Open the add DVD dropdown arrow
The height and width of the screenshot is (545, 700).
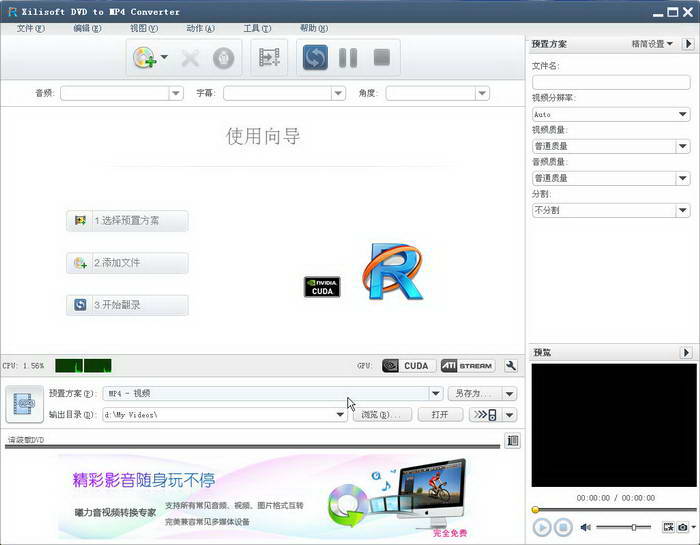(x=164, y=57)
